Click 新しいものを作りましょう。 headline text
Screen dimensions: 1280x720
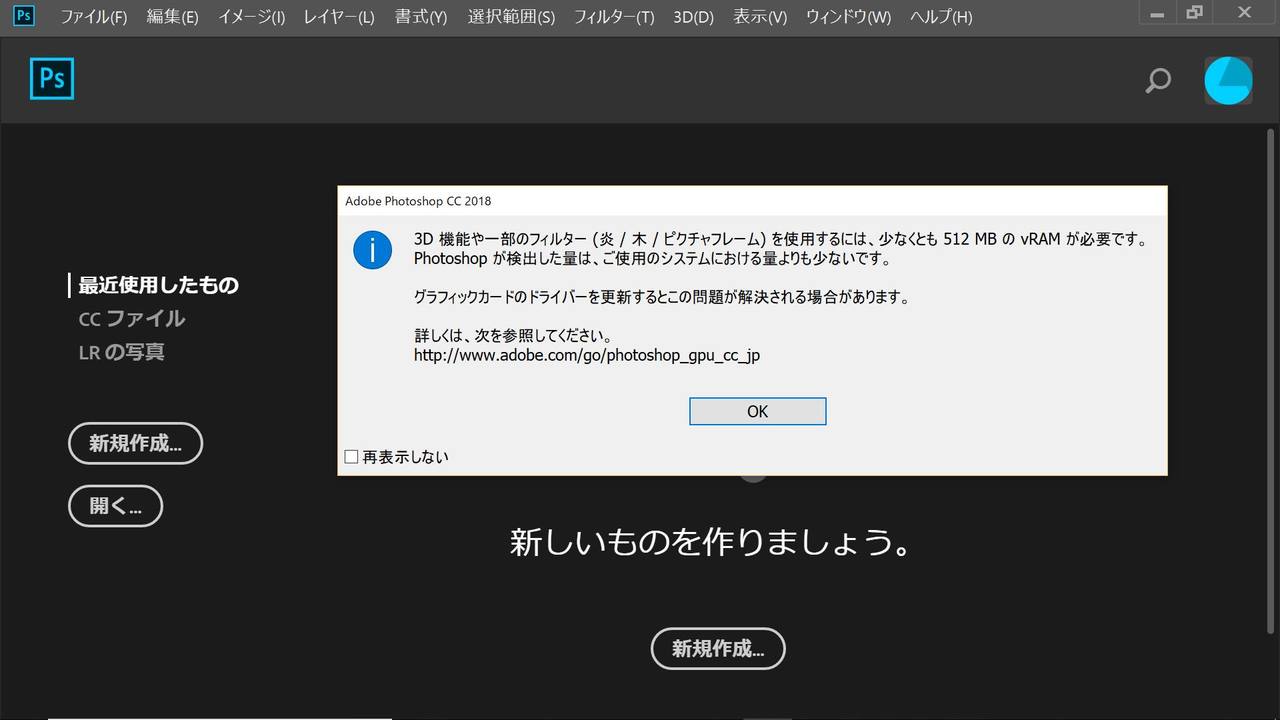coord(711,542)
